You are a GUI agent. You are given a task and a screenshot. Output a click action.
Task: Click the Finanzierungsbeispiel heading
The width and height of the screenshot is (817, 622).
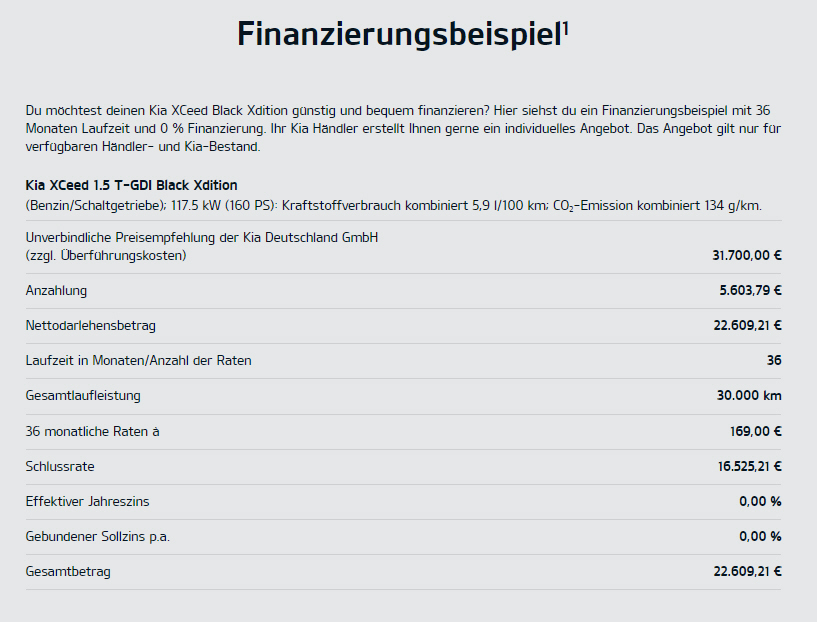398,35
